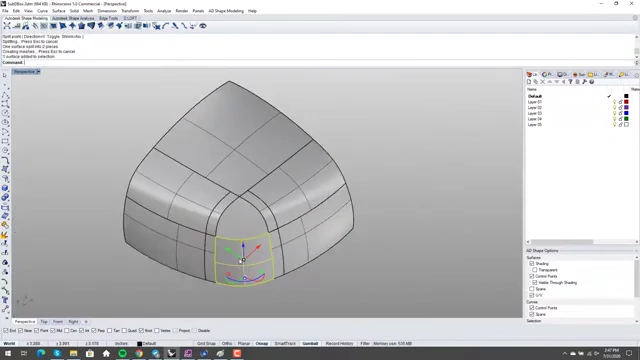Move layer down with down-triangle icon

click(x=556, y=82)
